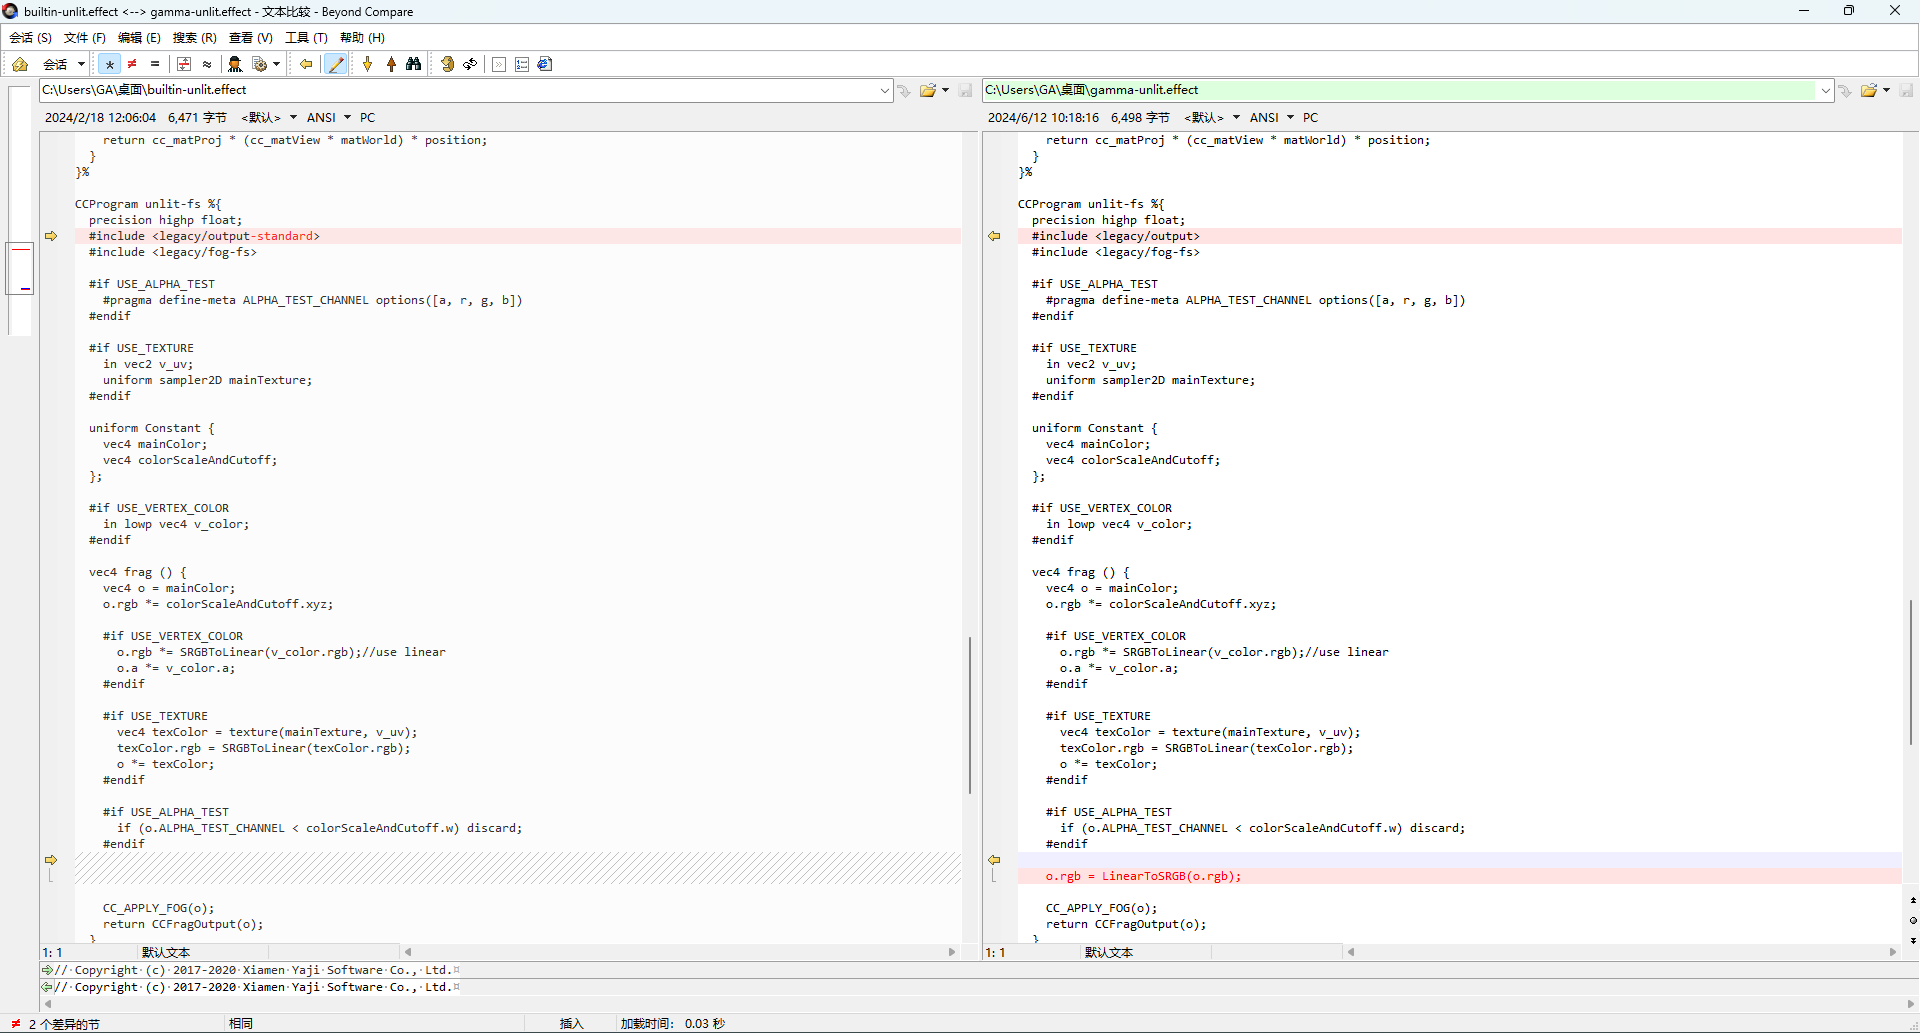Toggle the Show All asterisk button

[109, 64]
